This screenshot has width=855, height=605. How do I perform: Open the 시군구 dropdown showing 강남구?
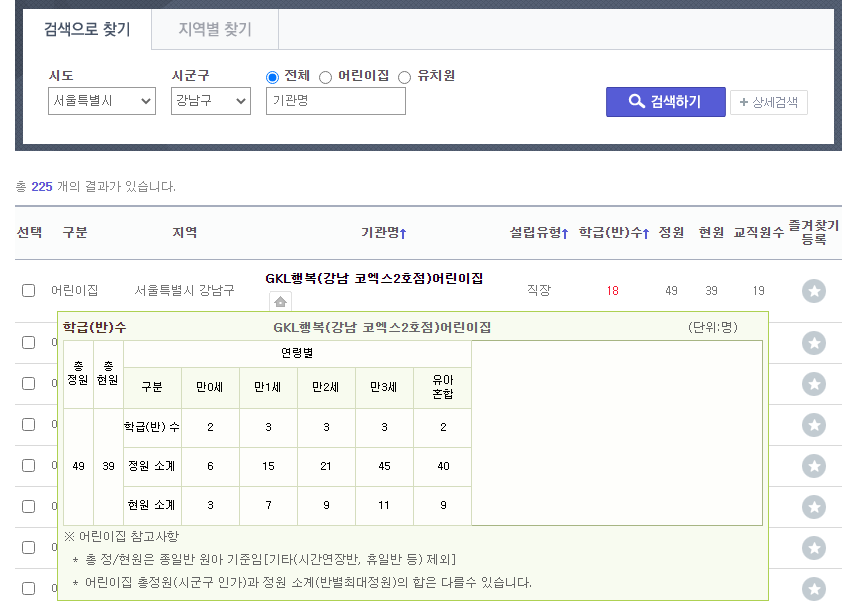(x=210, y=101)
